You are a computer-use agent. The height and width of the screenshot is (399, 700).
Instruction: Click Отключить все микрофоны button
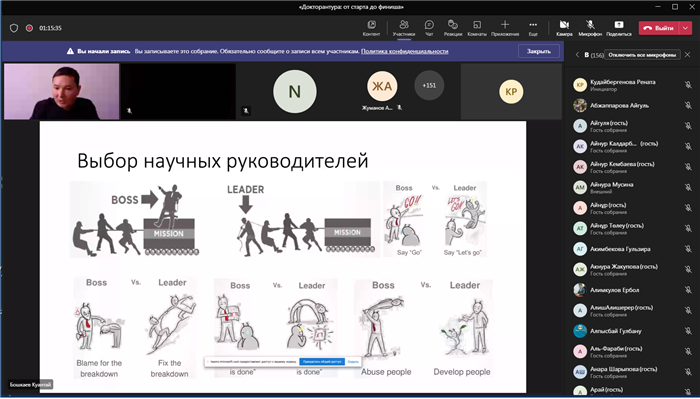642,54
